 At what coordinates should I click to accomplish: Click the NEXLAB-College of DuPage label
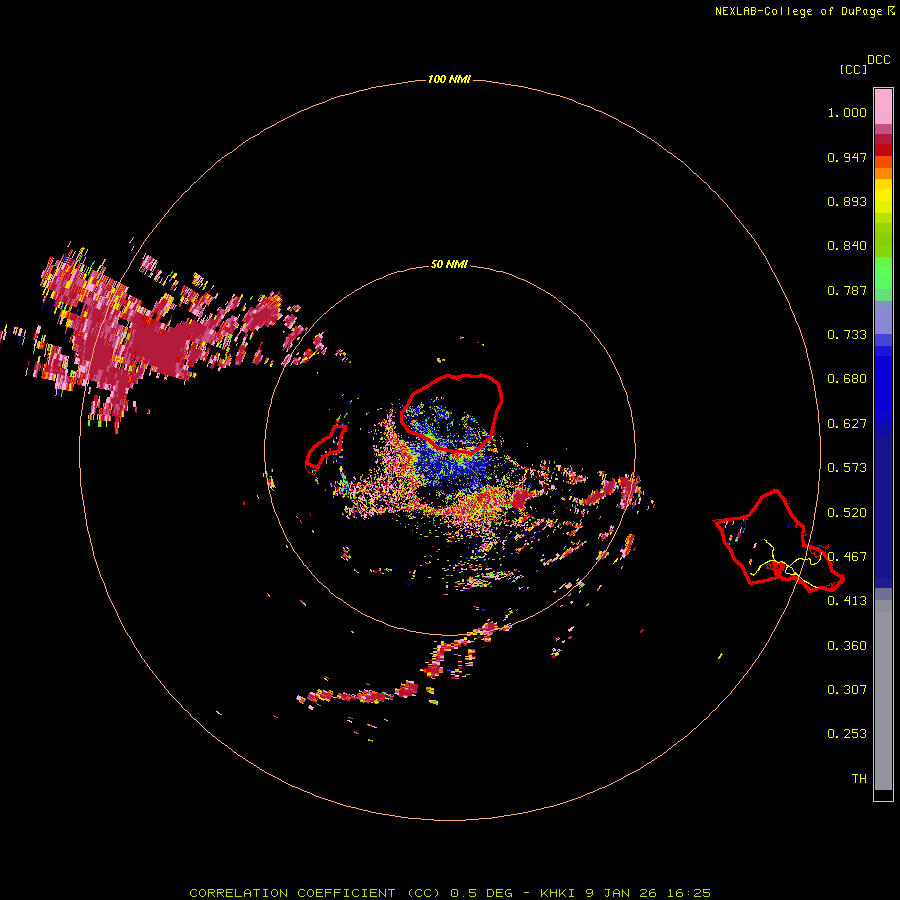click(x=798, y=11)
